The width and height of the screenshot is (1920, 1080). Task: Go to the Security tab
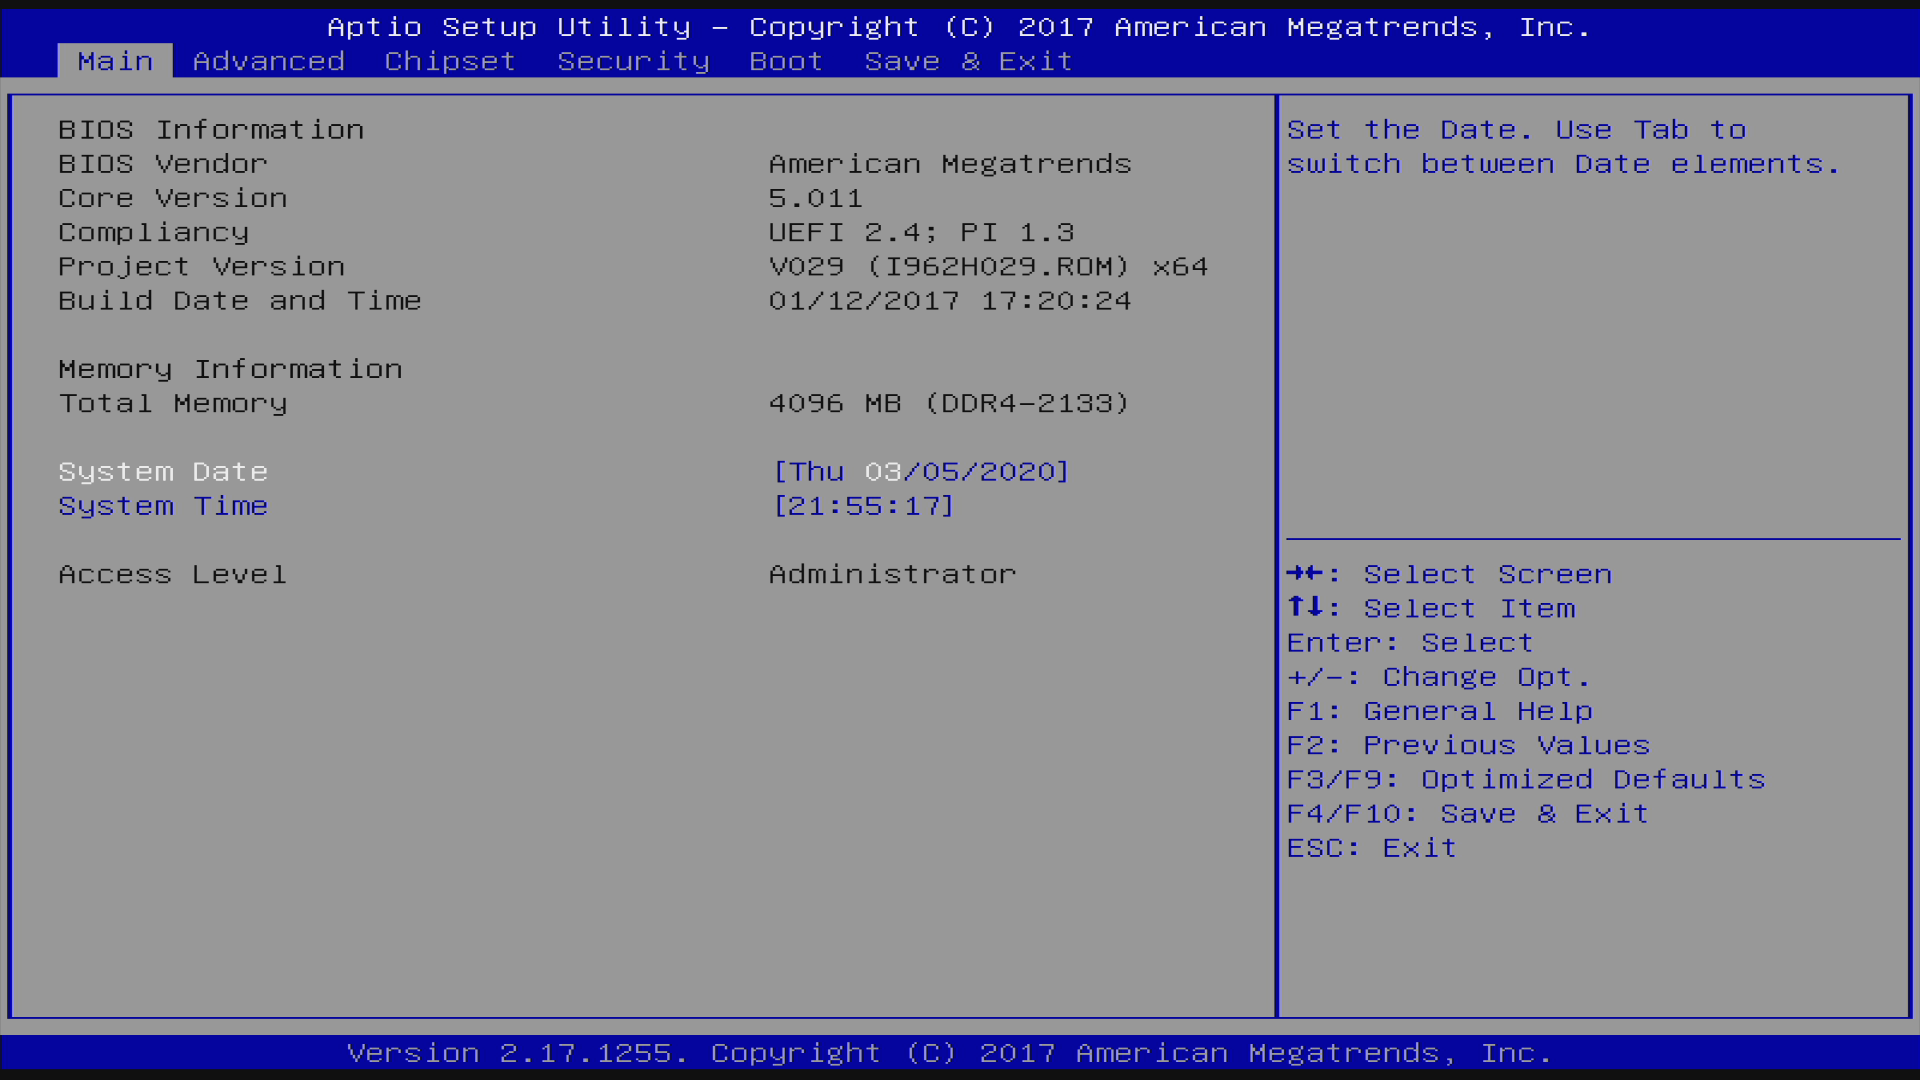[633, 61]
